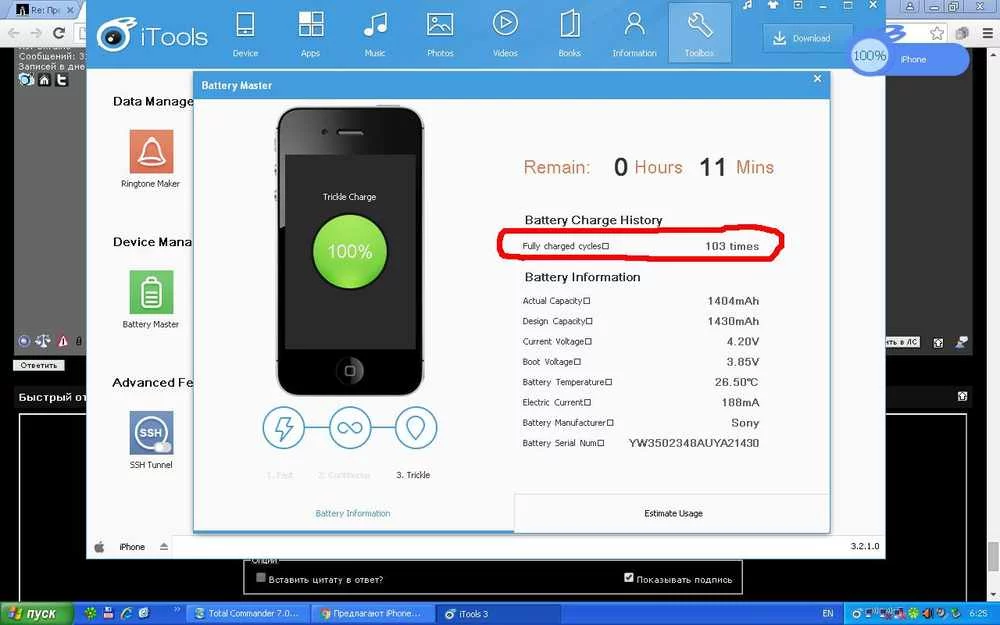Open the Information section
The height and width of the screenshot is (625, 1000).
(634, 33)
